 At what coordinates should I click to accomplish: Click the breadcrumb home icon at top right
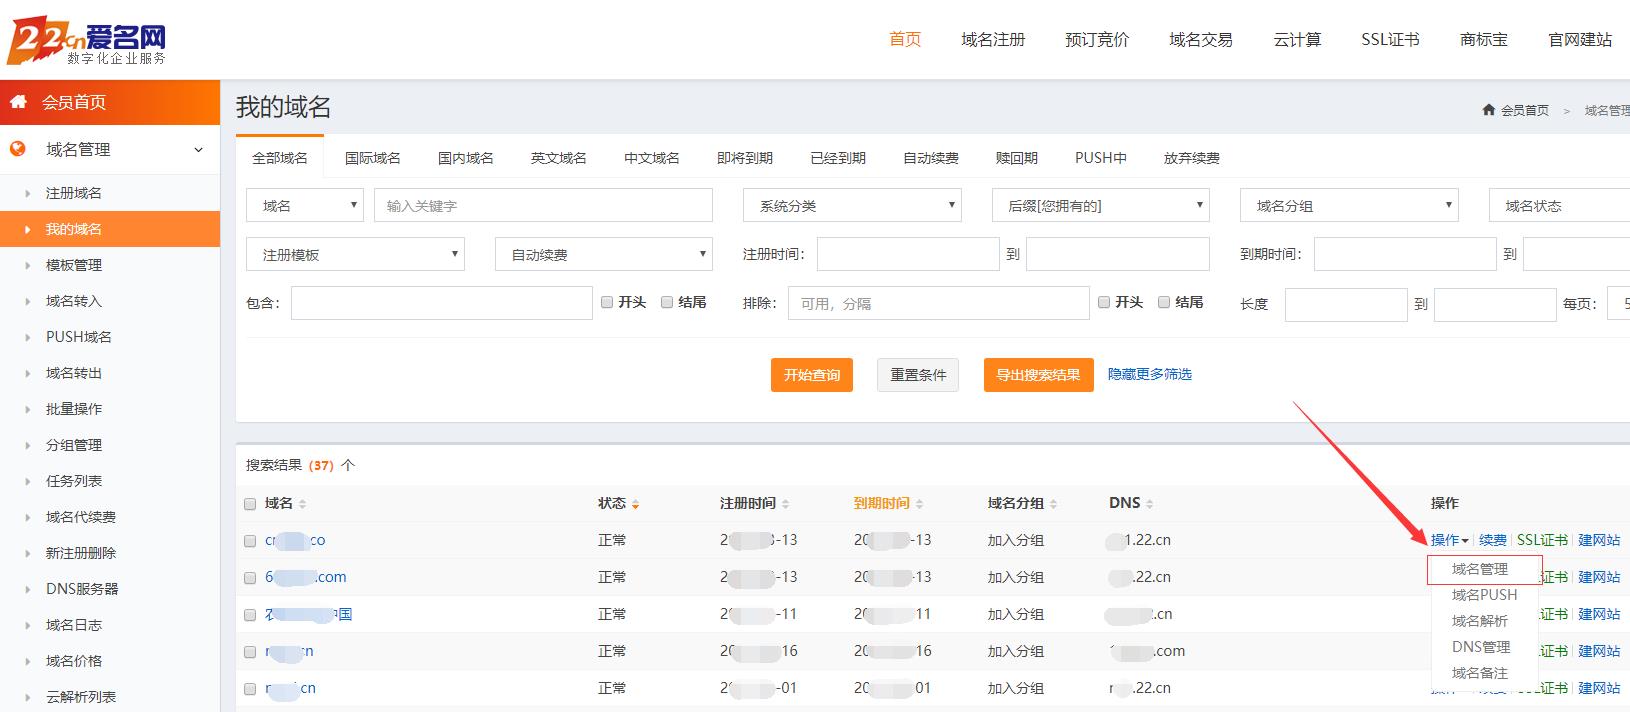click(x=1489, y=110)
